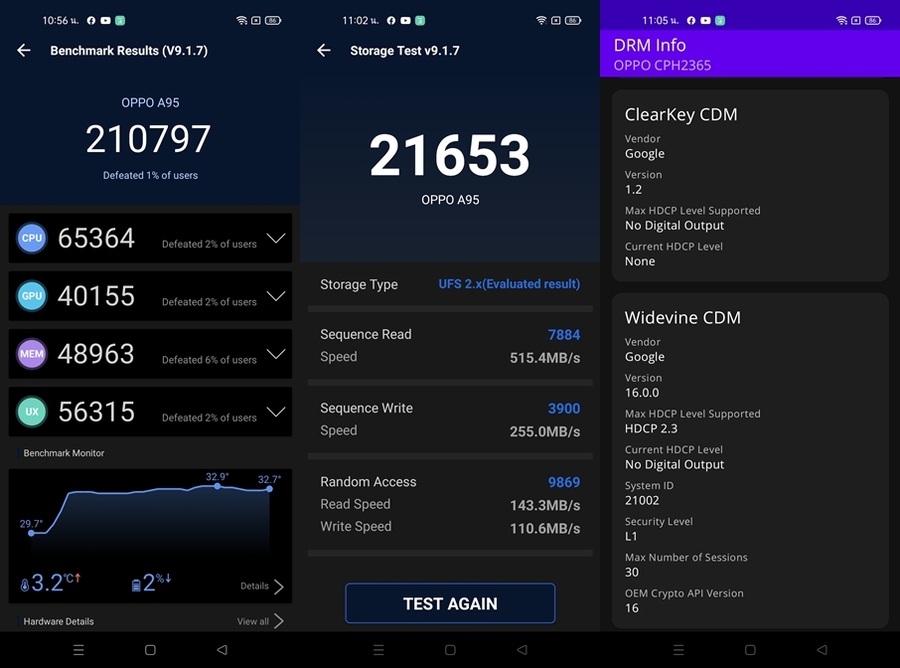900x668 pixels.
Task: Expand the MEM score details chevron
Action: (276, 354)
